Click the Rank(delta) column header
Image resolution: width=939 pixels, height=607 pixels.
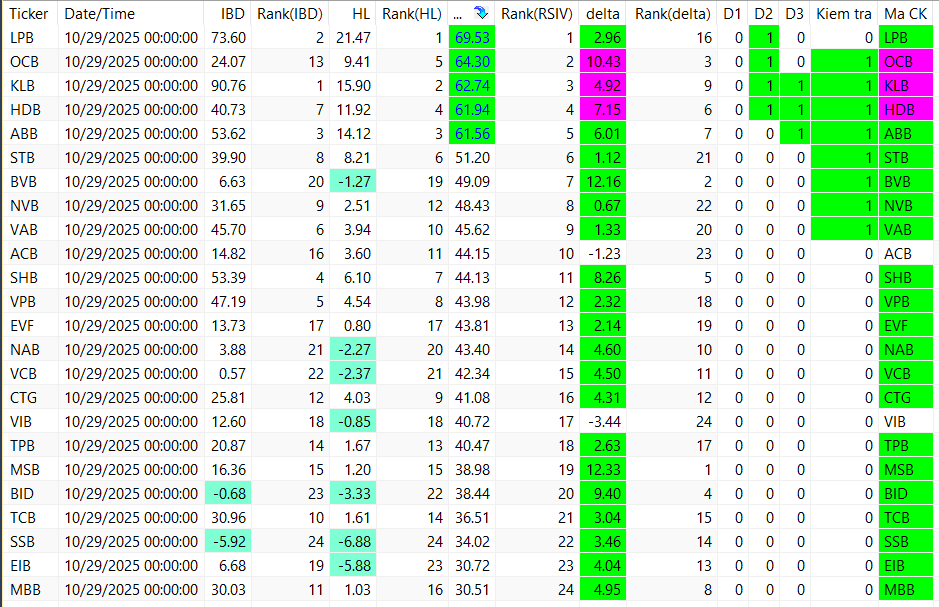(x=673, y=13)
